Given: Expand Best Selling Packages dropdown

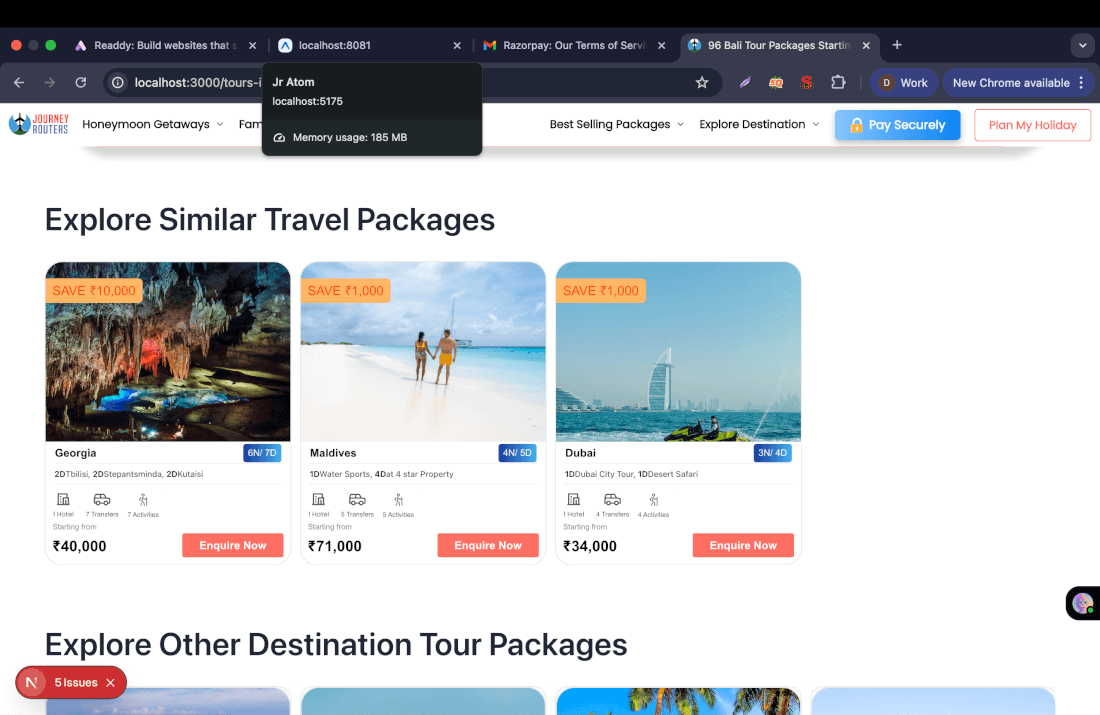Looking at the screenshot, I should coord(616,125).
